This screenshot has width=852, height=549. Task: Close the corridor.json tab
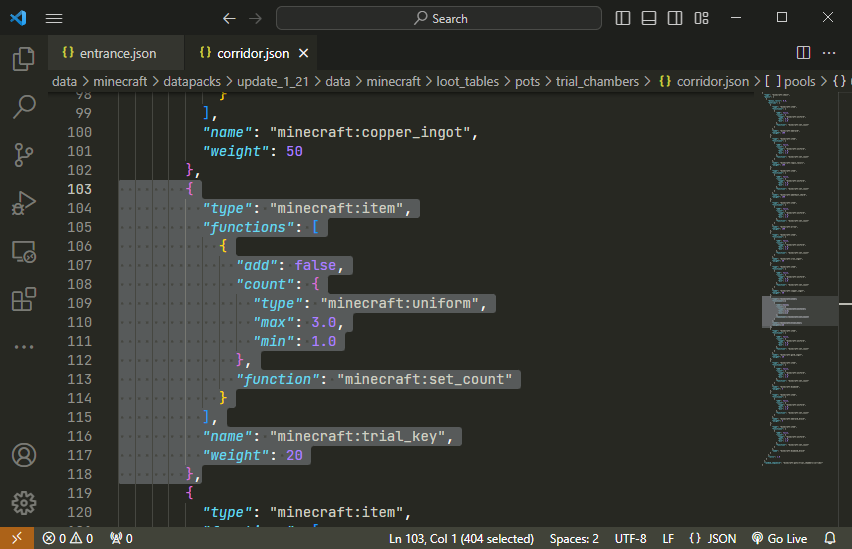coord(304,53)
